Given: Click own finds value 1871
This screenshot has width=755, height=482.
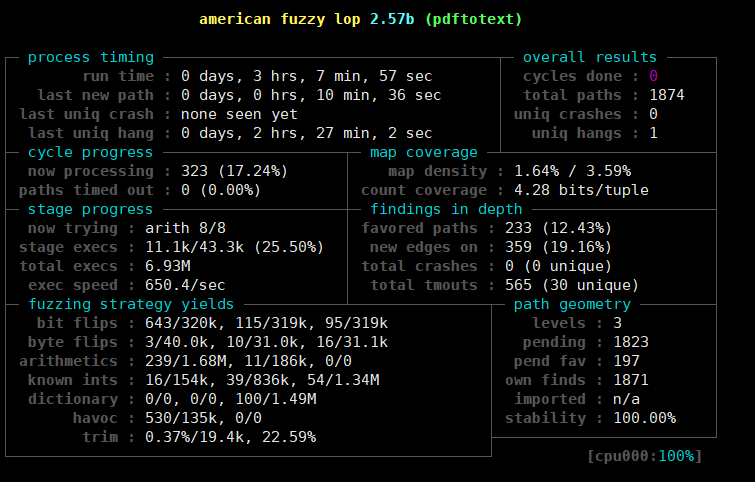Looking at the screenshot, I should (631, 380).
